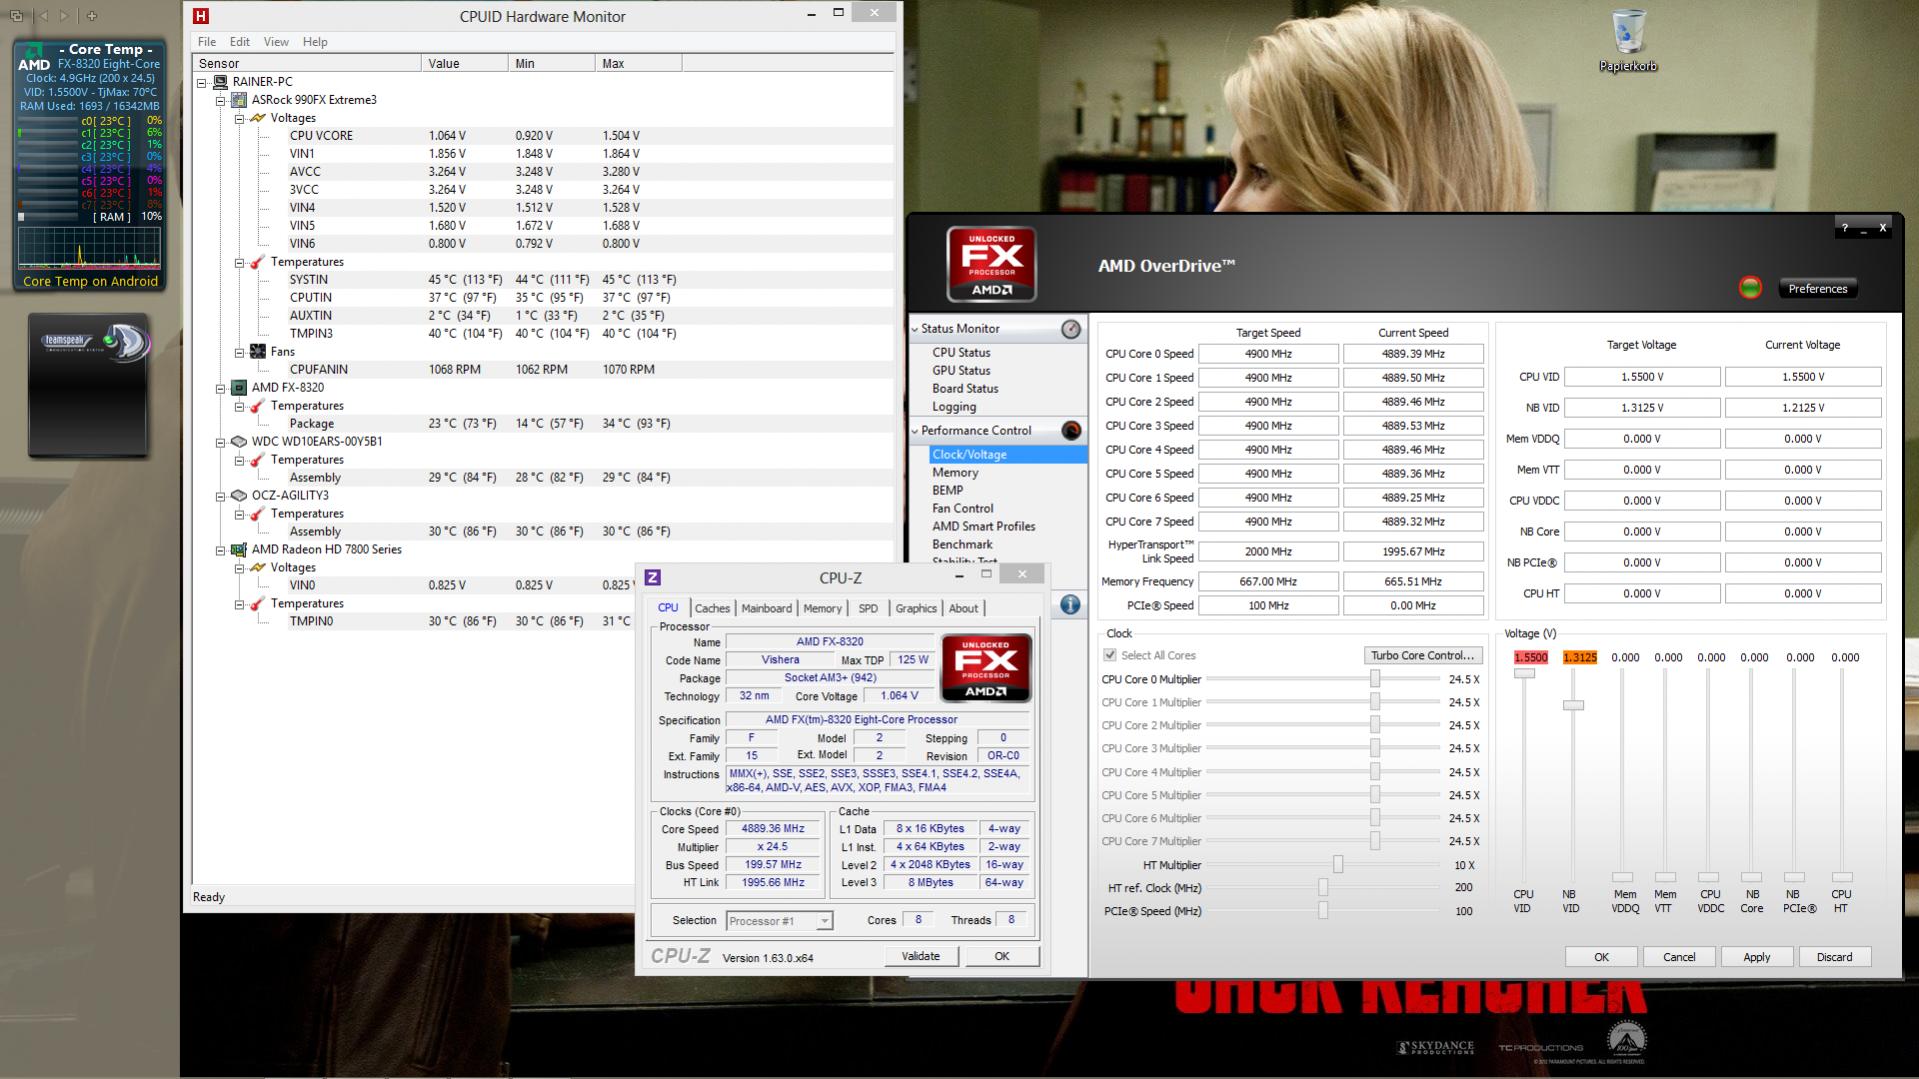Open the Help menu in Hardware Monitor
Image resolution: width=1919 pixels, height=1079 pixels.
tap(315, 42)
